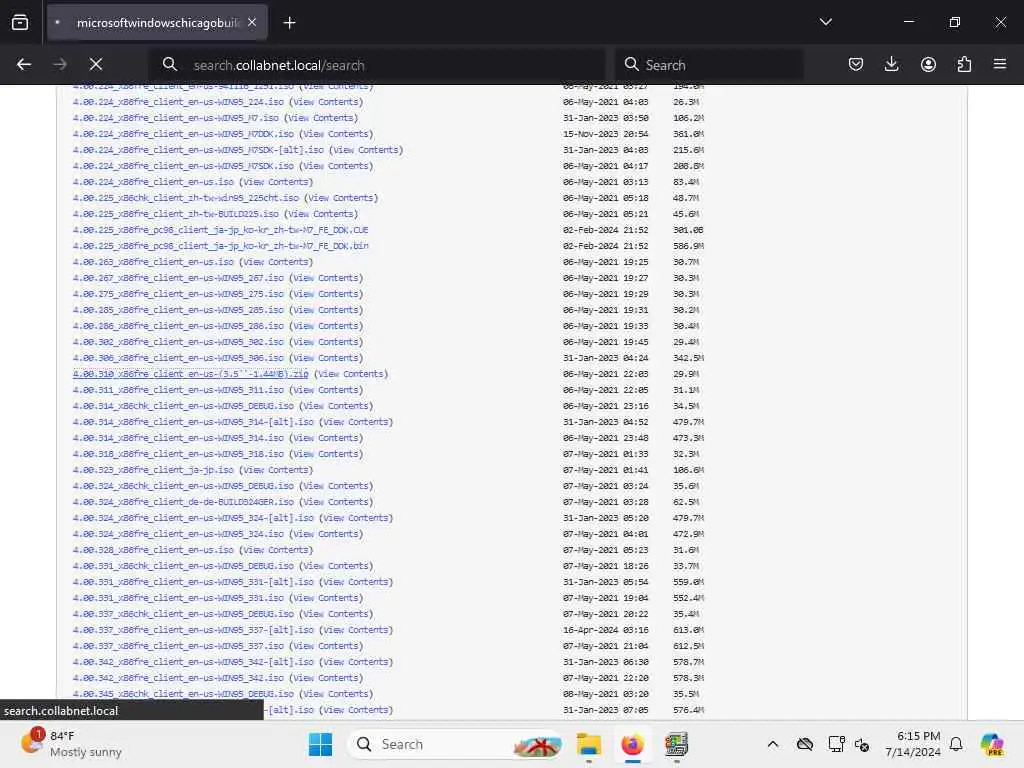
Task: Click the magnifier icon in the address bar
Action: [x=170, y=65]
